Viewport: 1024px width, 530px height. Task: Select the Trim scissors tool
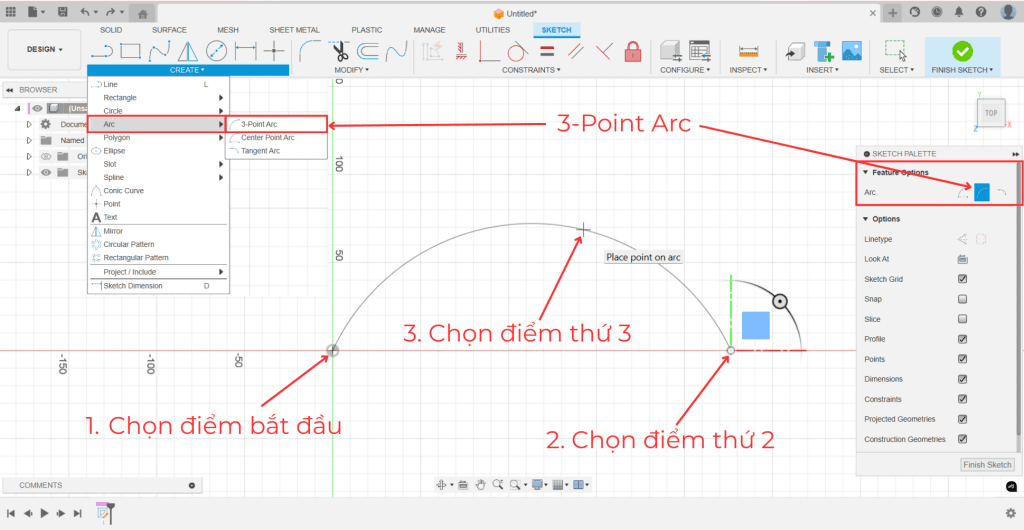[341, 50]
